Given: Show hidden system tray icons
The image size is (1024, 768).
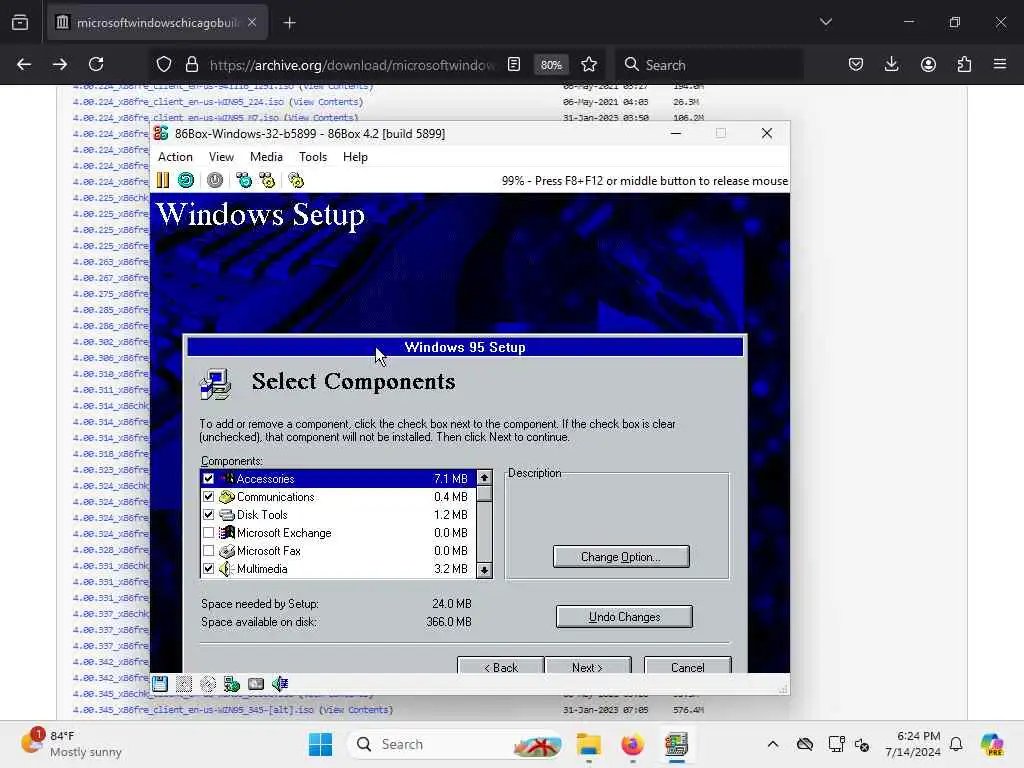Looking at the screenshot, I should 773,744.
